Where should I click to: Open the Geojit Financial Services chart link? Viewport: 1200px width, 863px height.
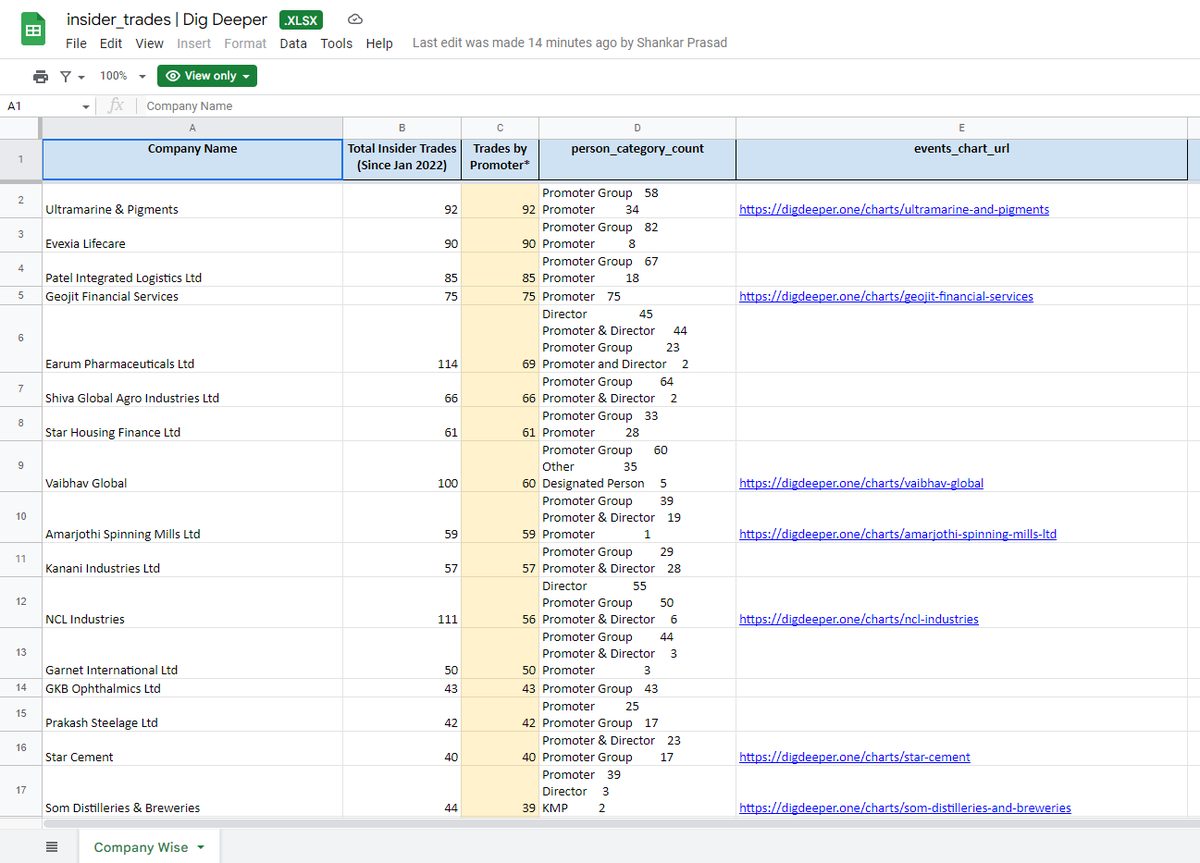tap(886, 296)
